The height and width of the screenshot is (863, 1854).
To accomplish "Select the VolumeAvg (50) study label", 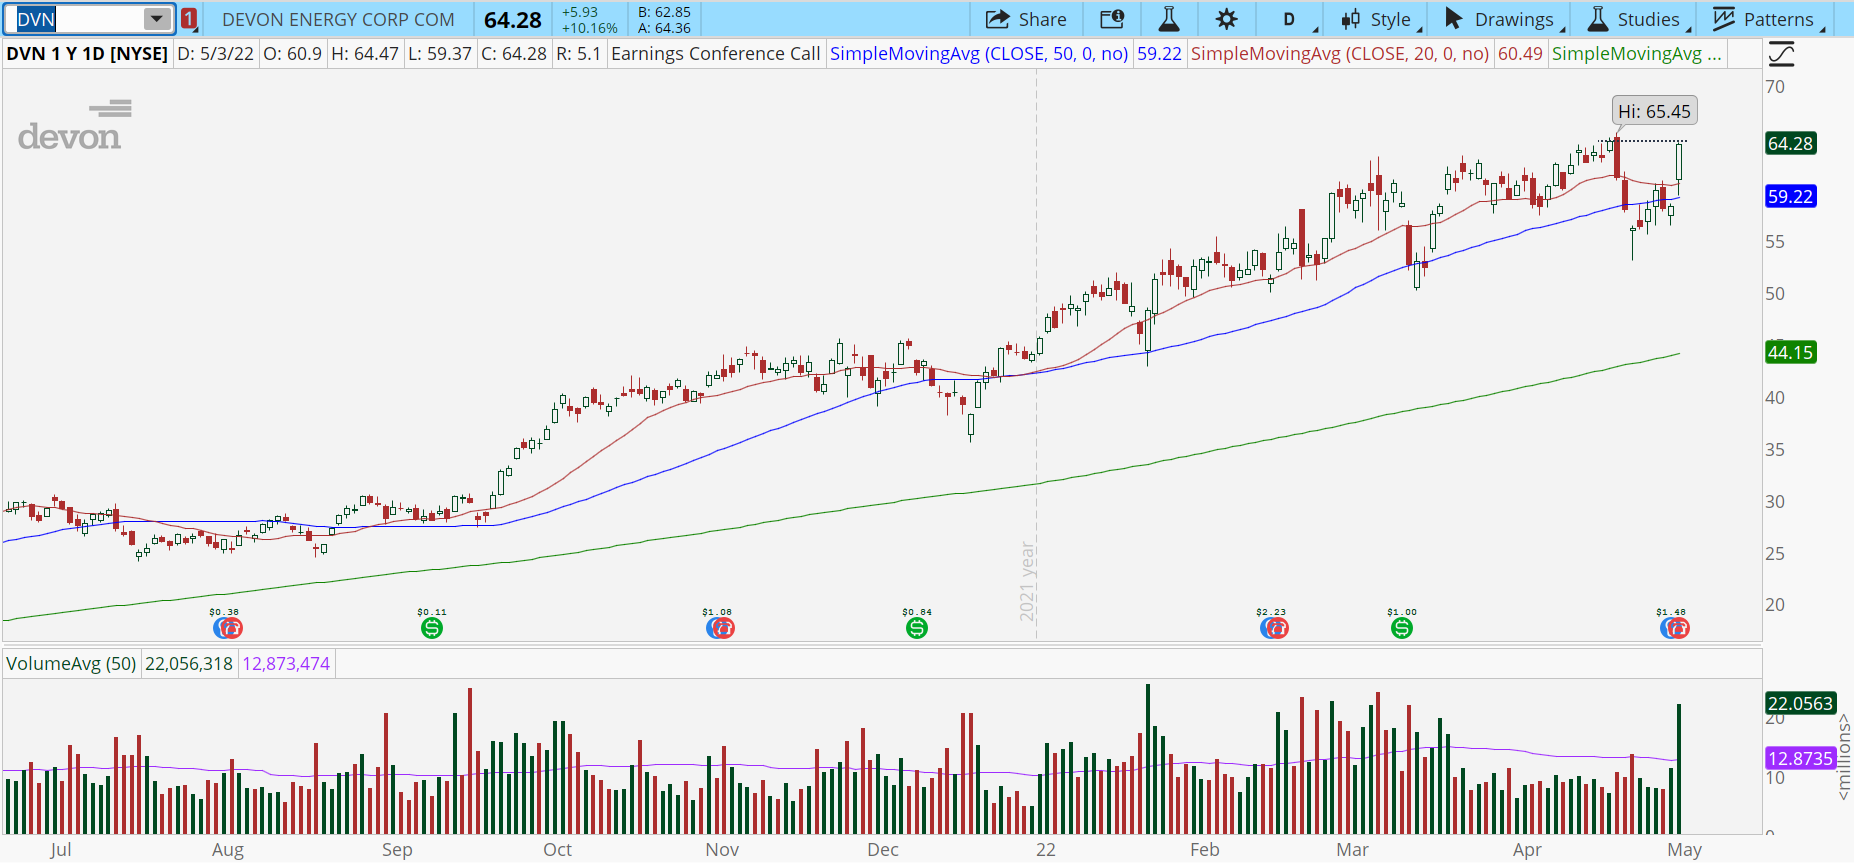I will [x=71, y=664].
